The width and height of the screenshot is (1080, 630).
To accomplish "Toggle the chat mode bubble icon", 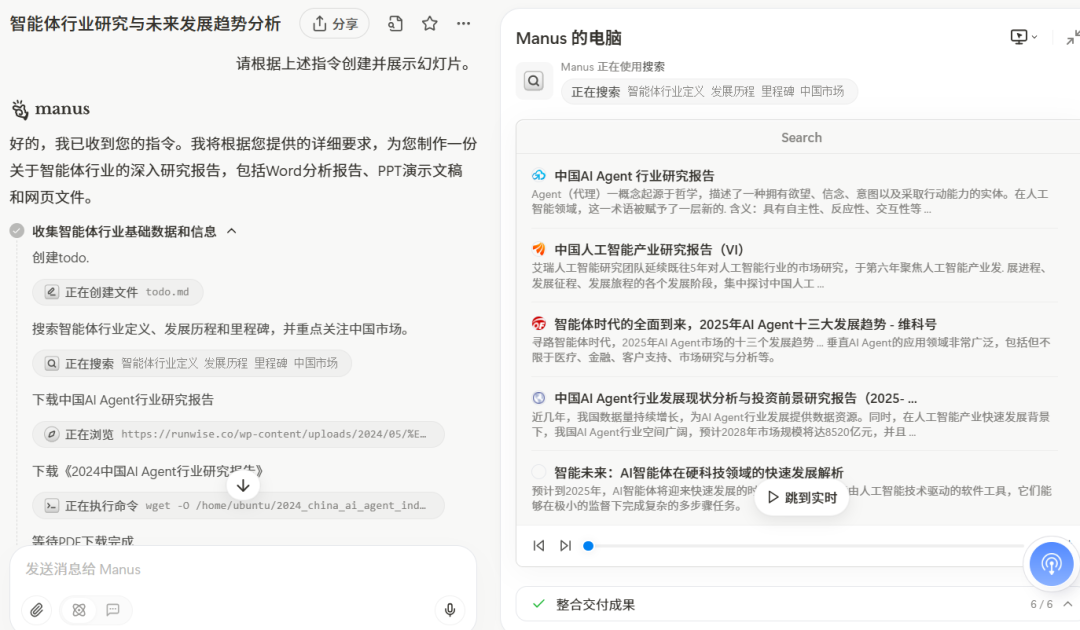I will (113, 610).
